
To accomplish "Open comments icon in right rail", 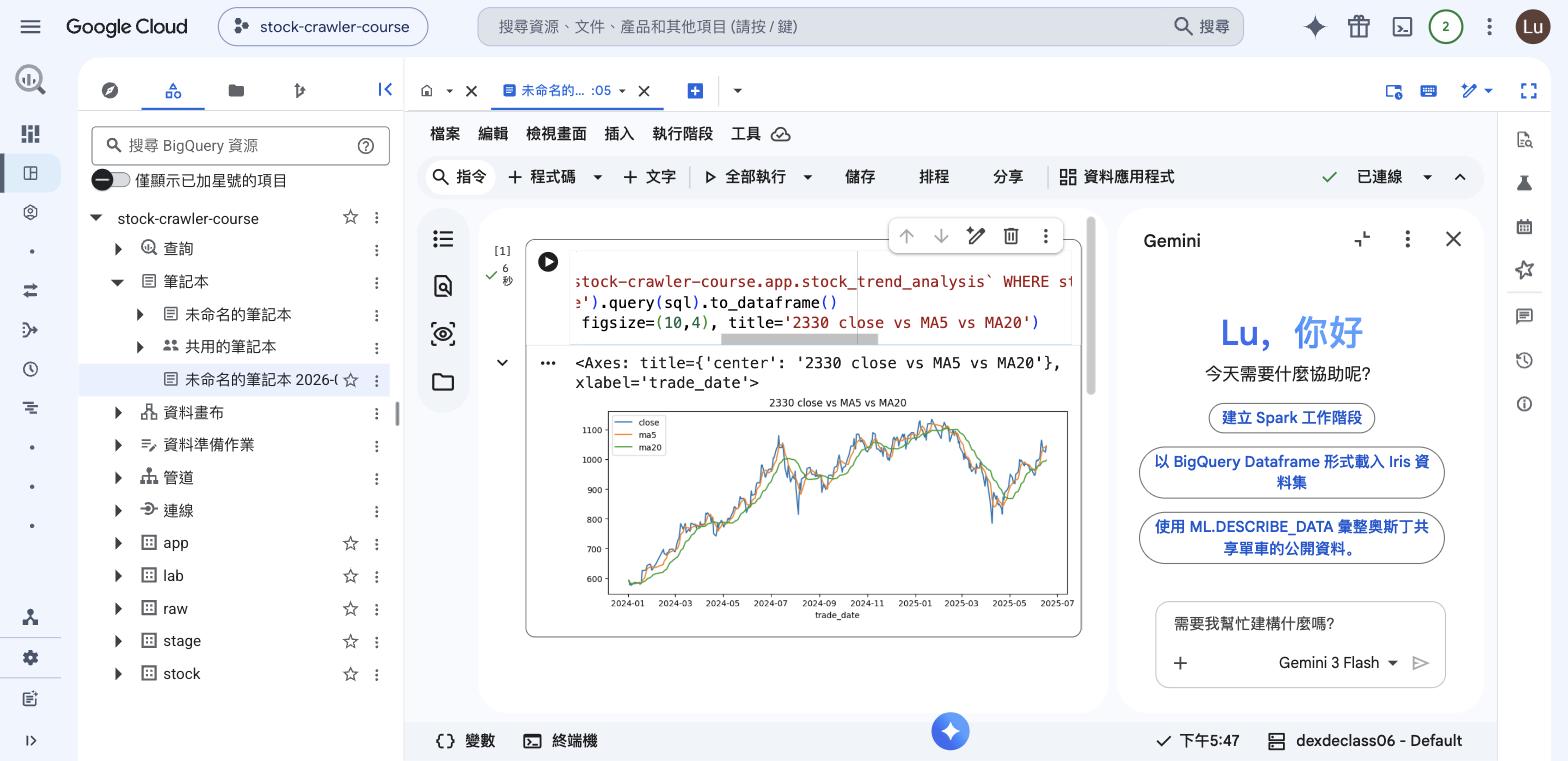I will pyautogui.click(x=1524, y=316).
